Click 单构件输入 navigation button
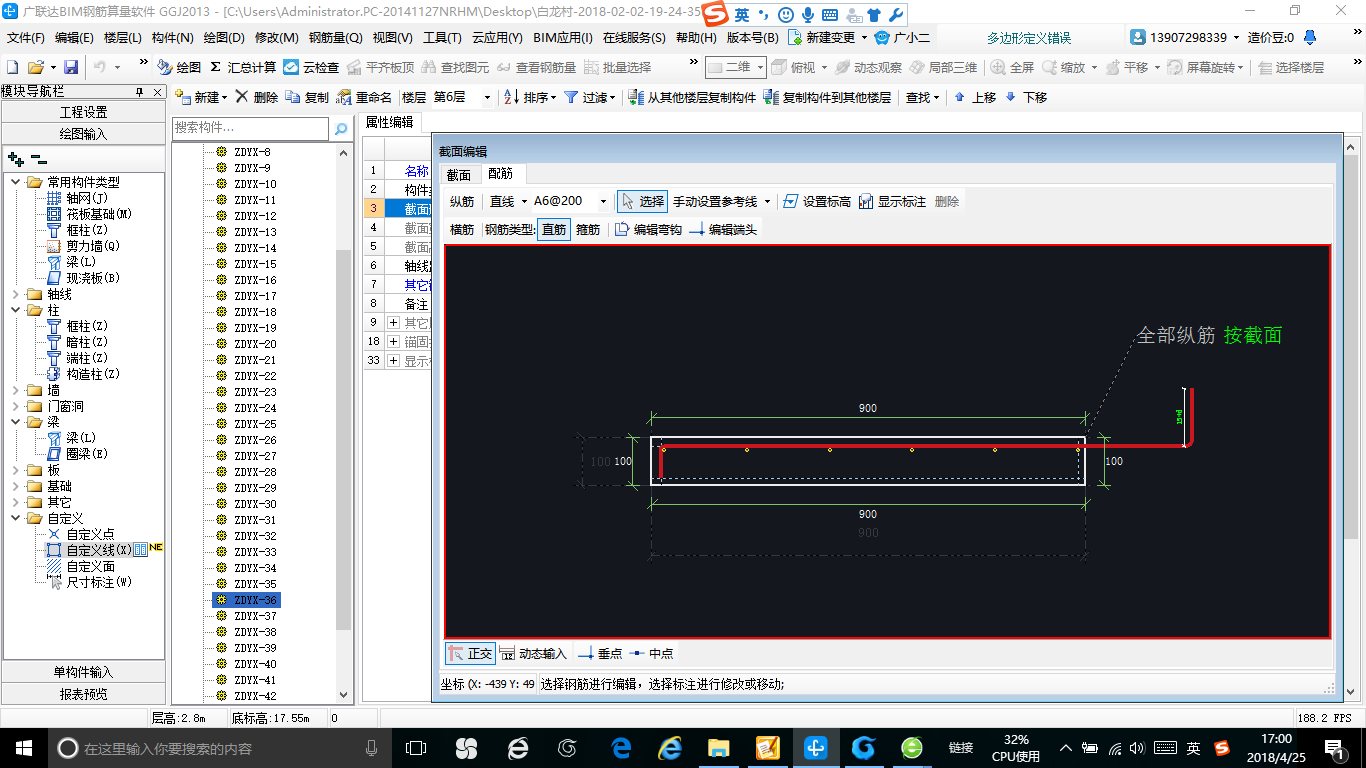The image size is (1366, 768). point(84,672)
